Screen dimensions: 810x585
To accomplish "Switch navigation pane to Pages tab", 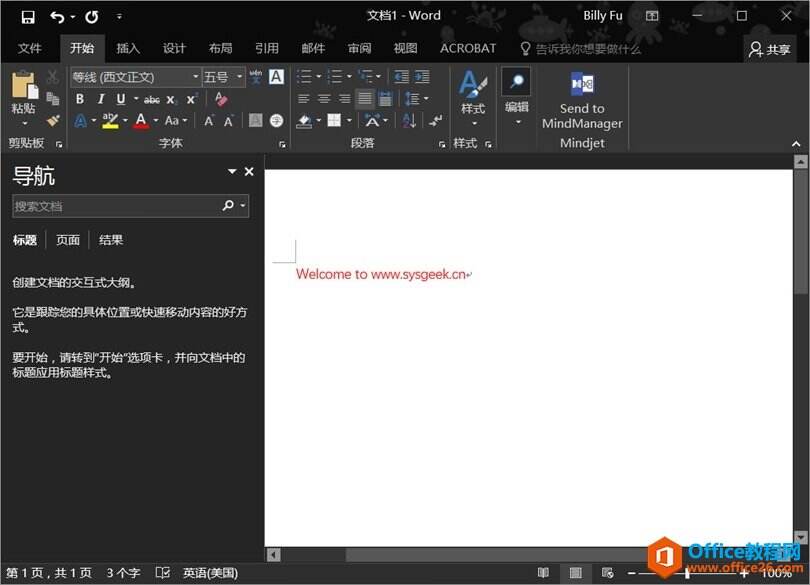I will (x=68, y=240).
